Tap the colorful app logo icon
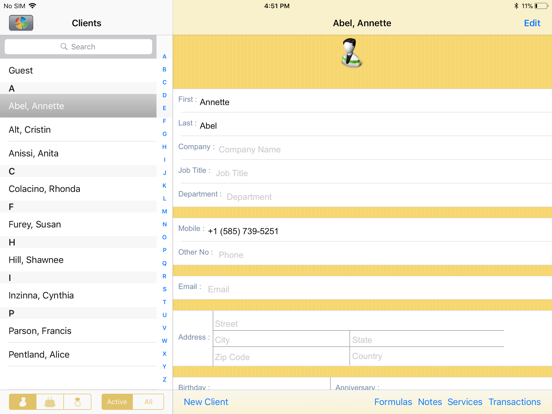552x414 pixels. click(x=21, y=23)
